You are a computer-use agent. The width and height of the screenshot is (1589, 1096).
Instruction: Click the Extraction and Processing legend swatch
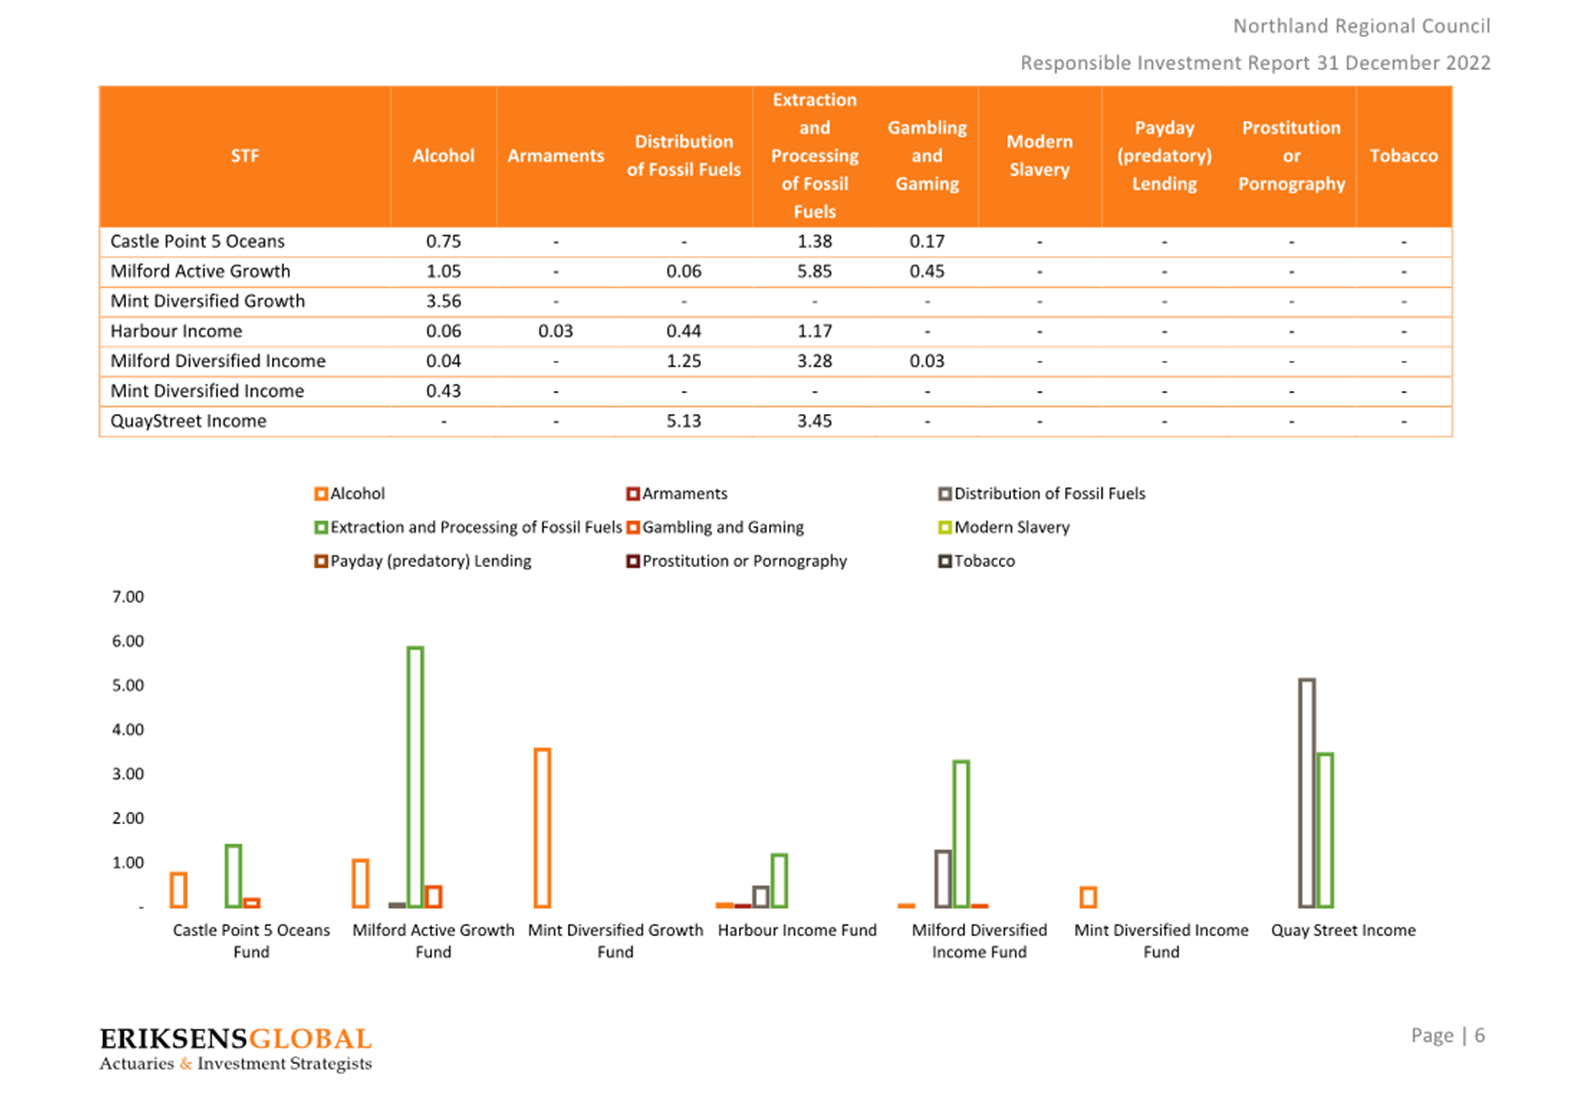[321, 528]
